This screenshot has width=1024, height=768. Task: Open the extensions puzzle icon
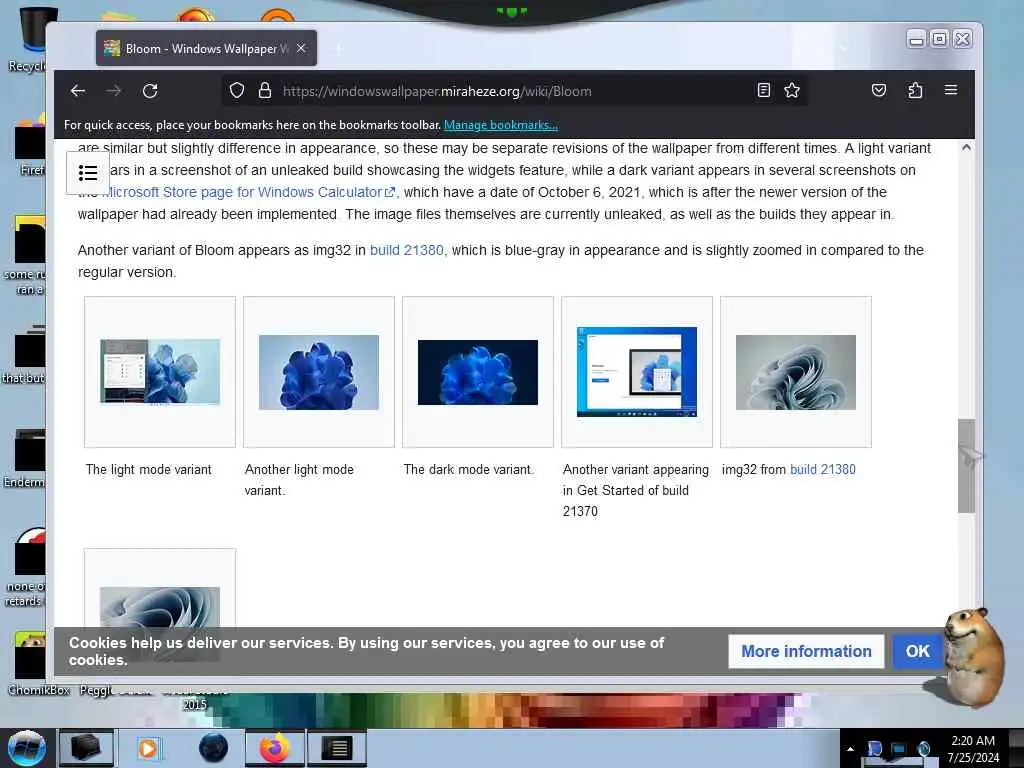click(915, 90)
